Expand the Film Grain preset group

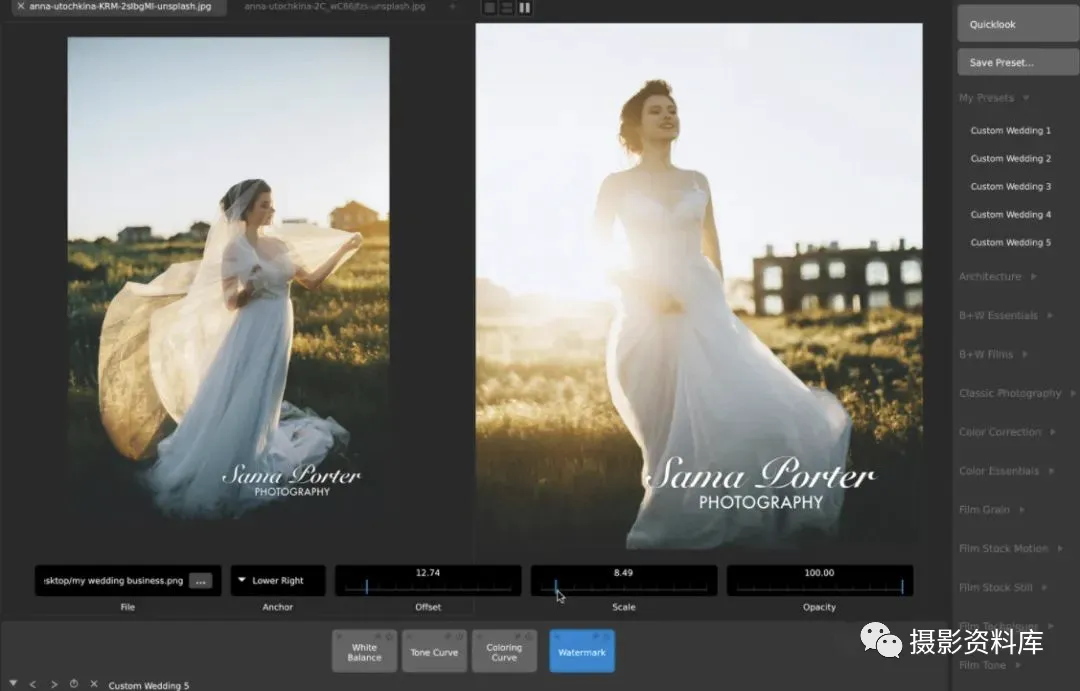(x=992, y=510)
